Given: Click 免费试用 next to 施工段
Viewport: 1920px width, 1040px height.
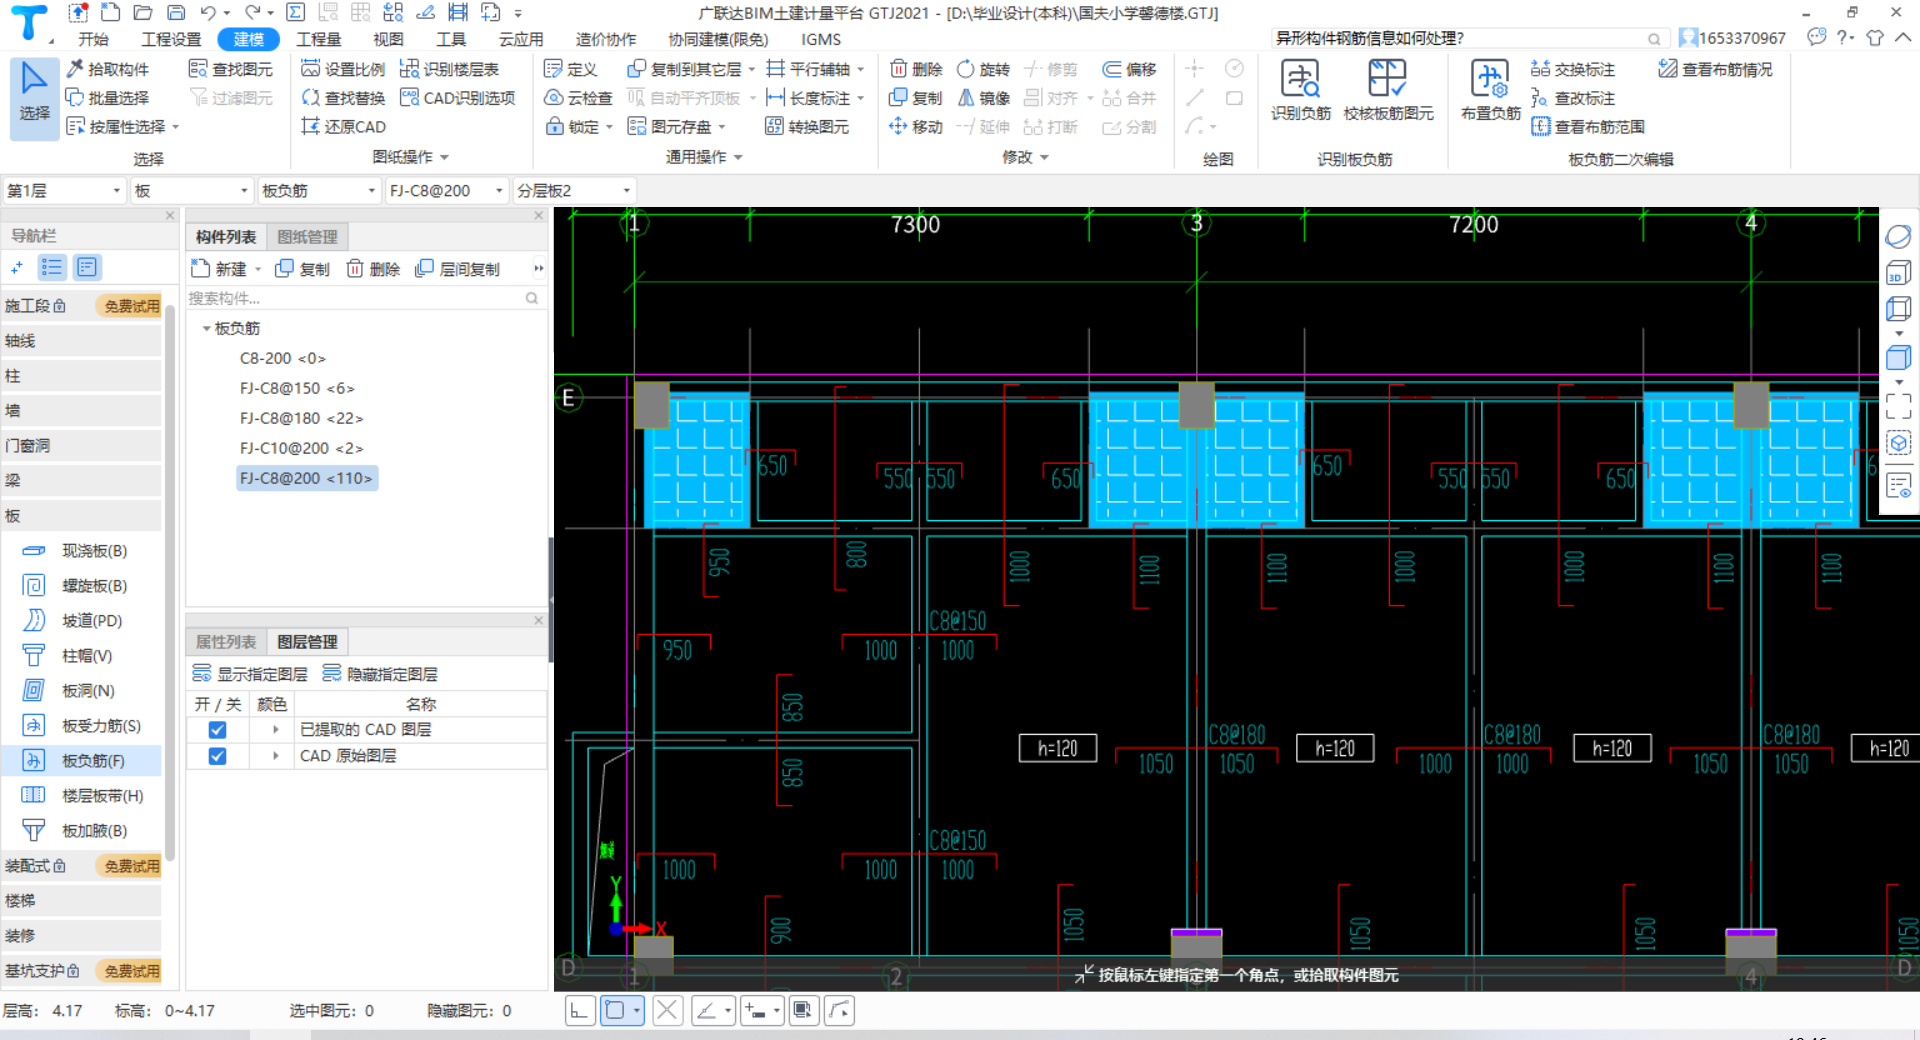Looking at the screenshot, I should [132, 306].
